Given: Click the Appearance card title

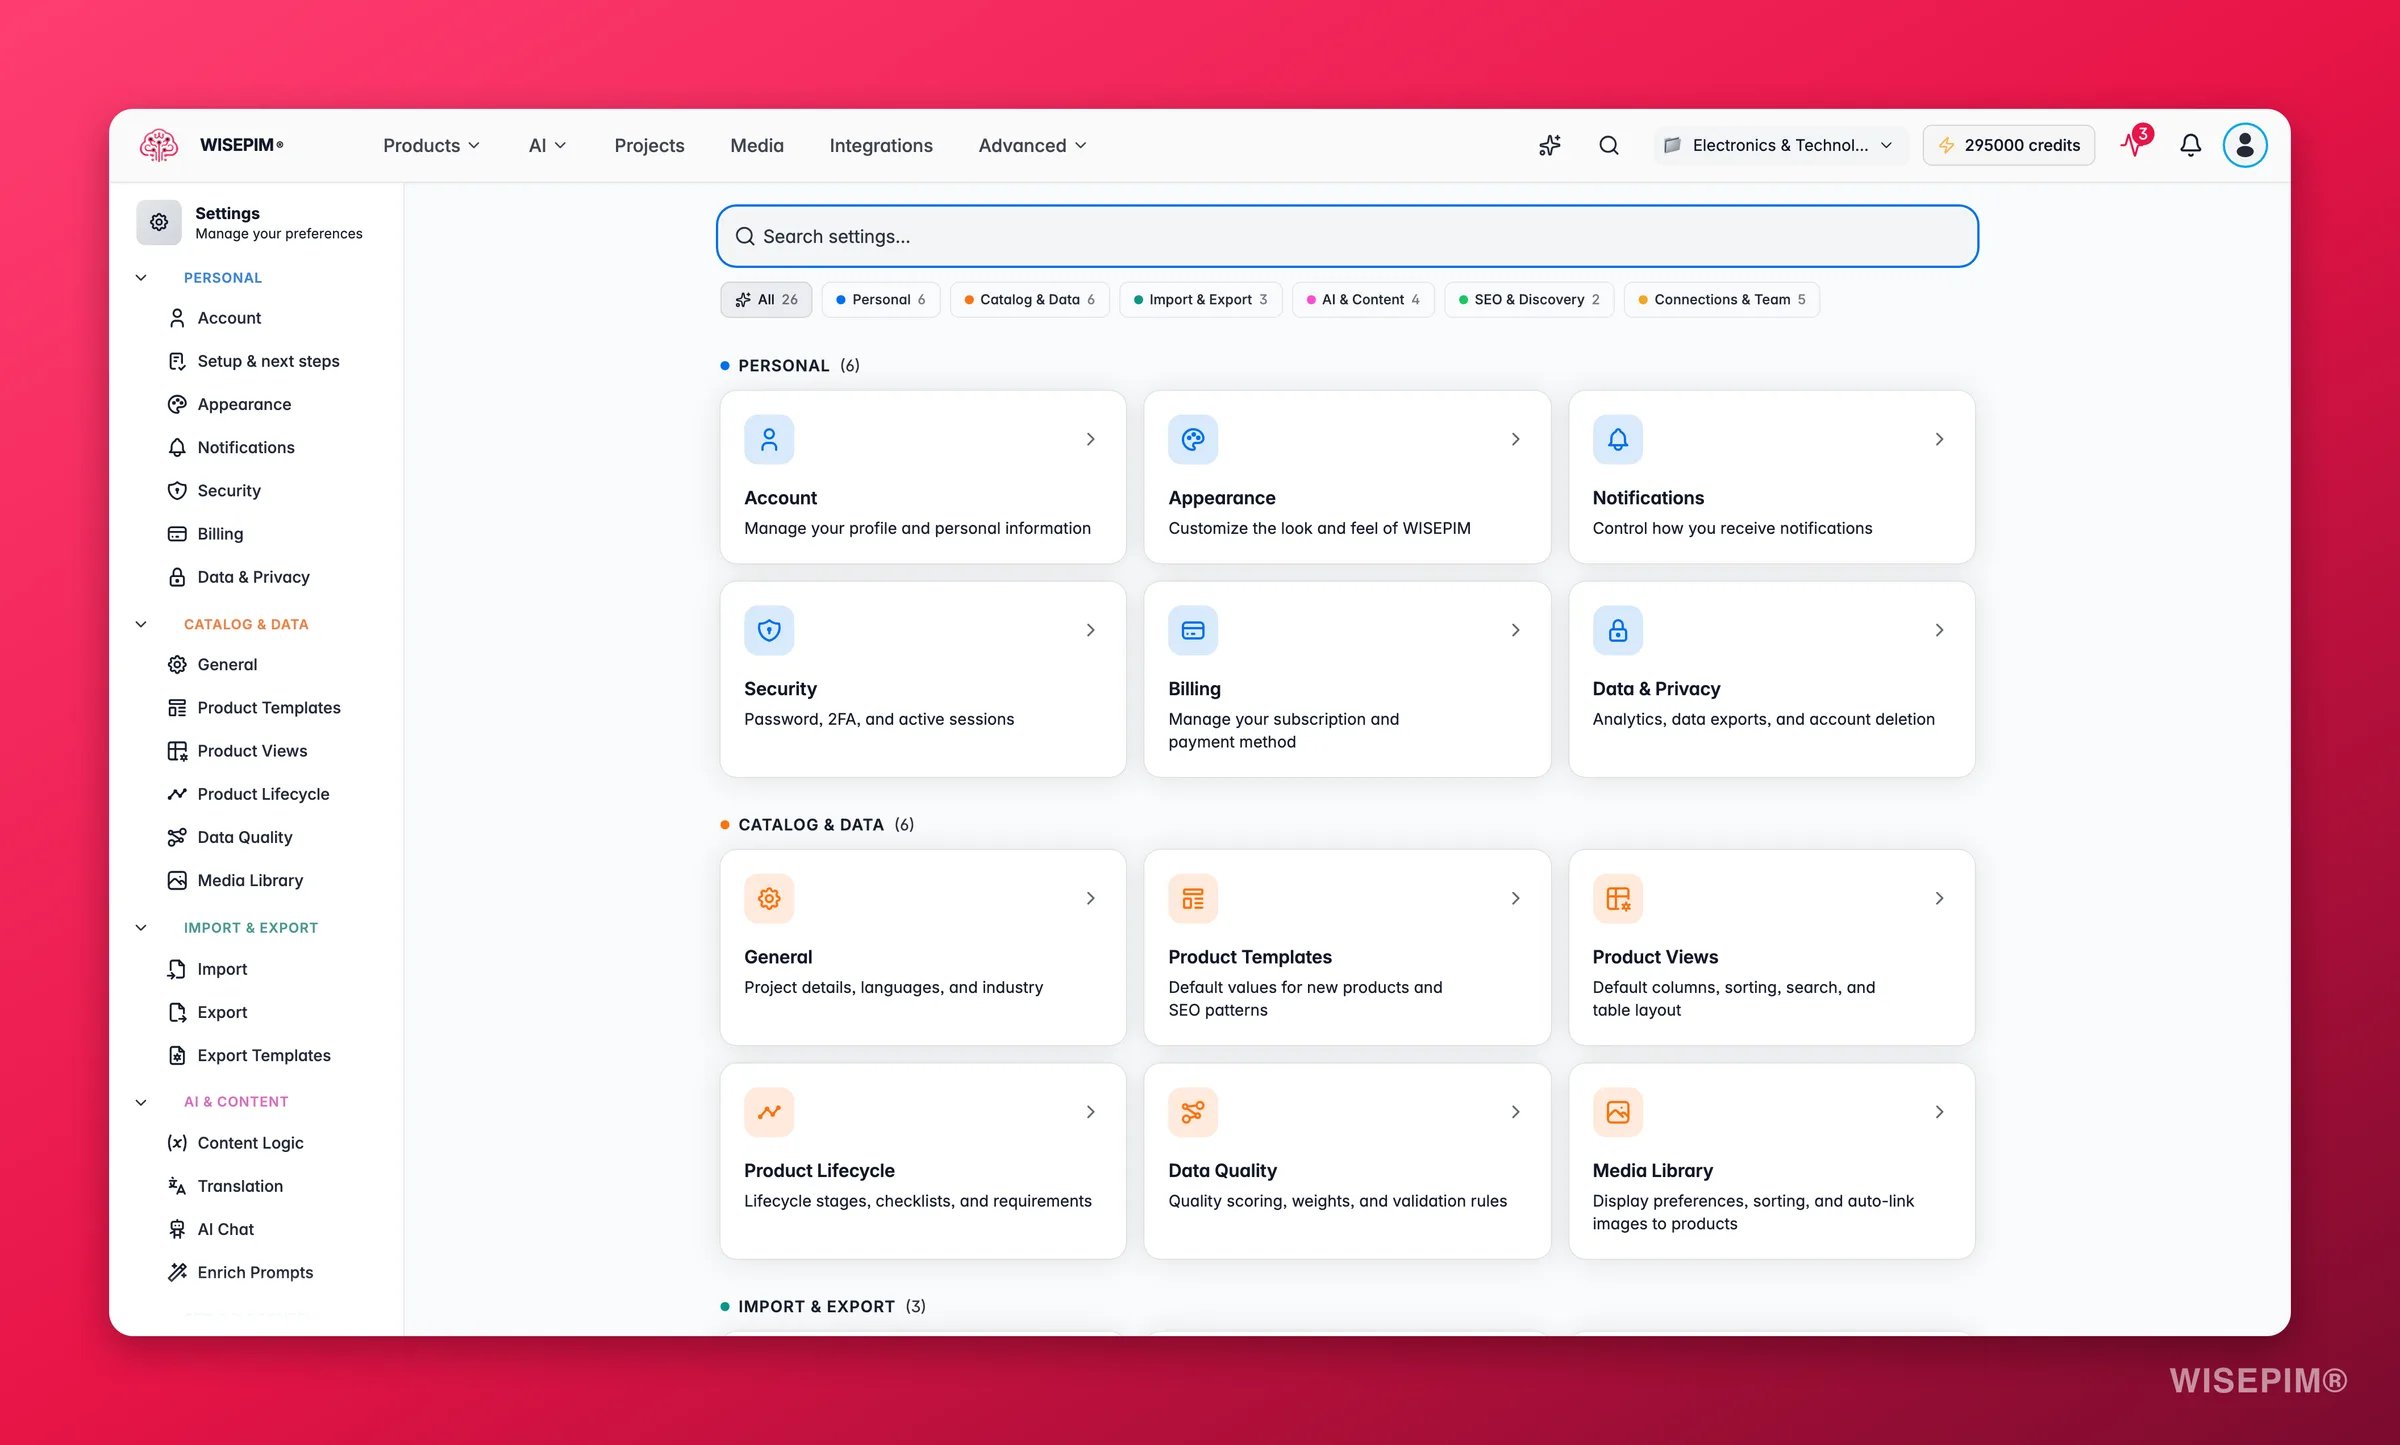Looking at the screenshot, I should click(1221, 498).
